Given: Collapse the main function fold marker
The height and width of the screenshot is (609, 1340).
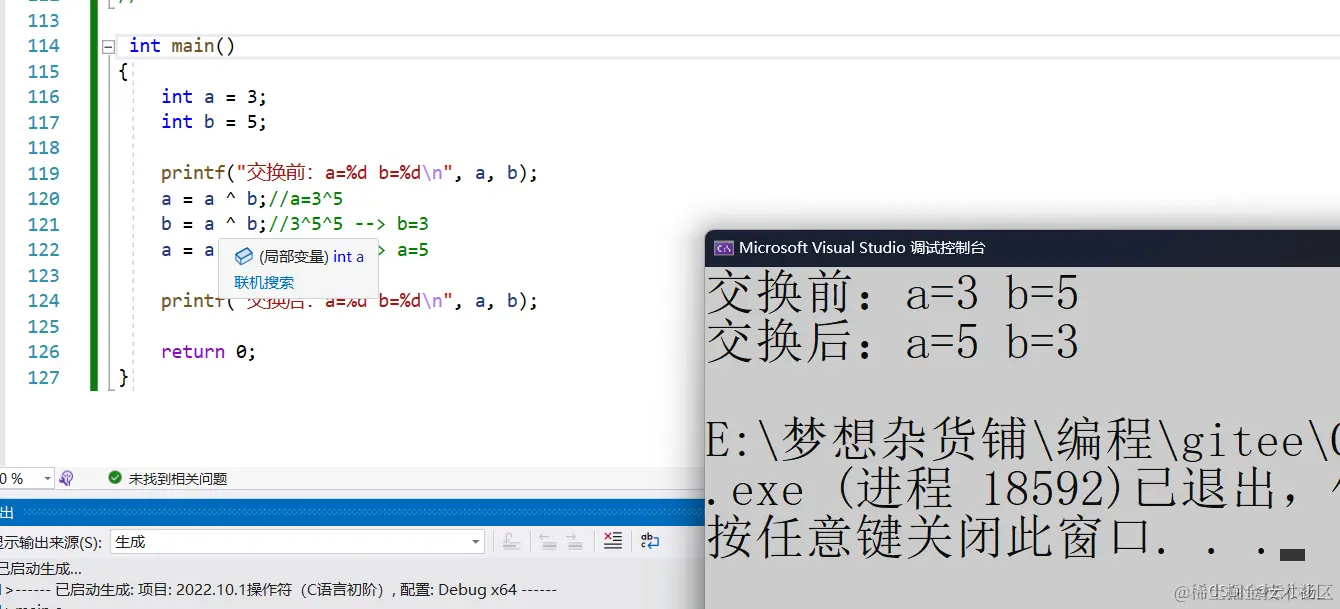Looking at the screenshot, I should point(108,46).
